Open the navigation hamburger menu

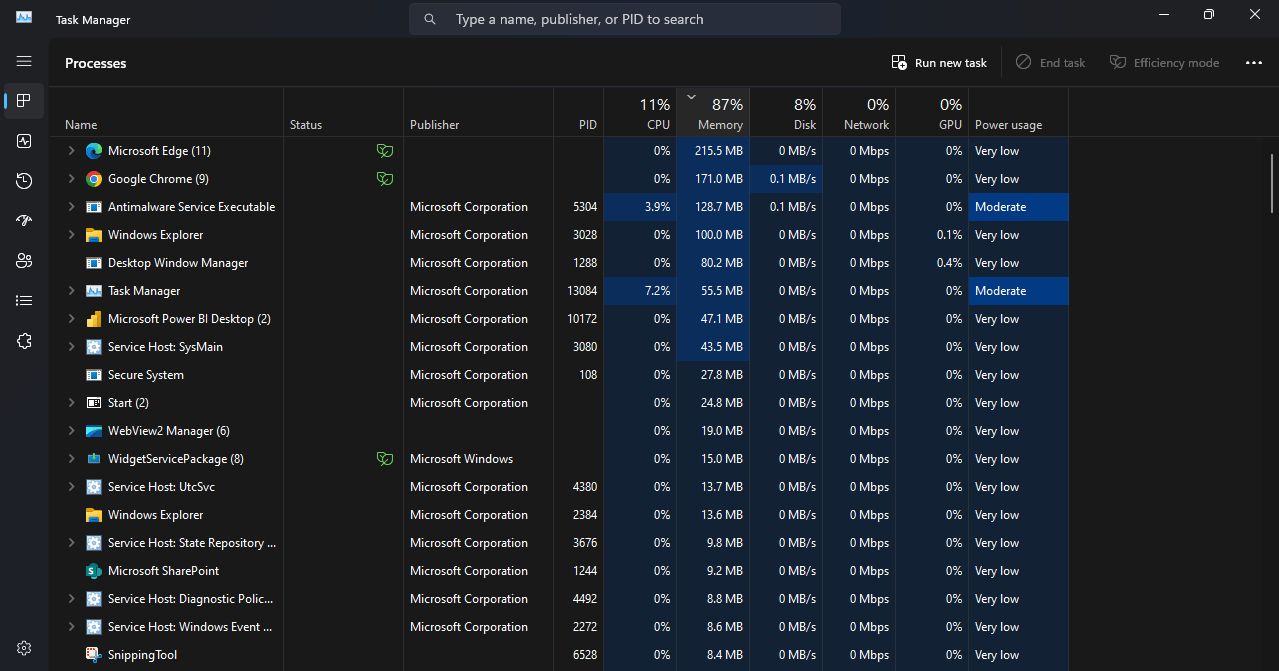pyautogui.click(x=24, y=61)
